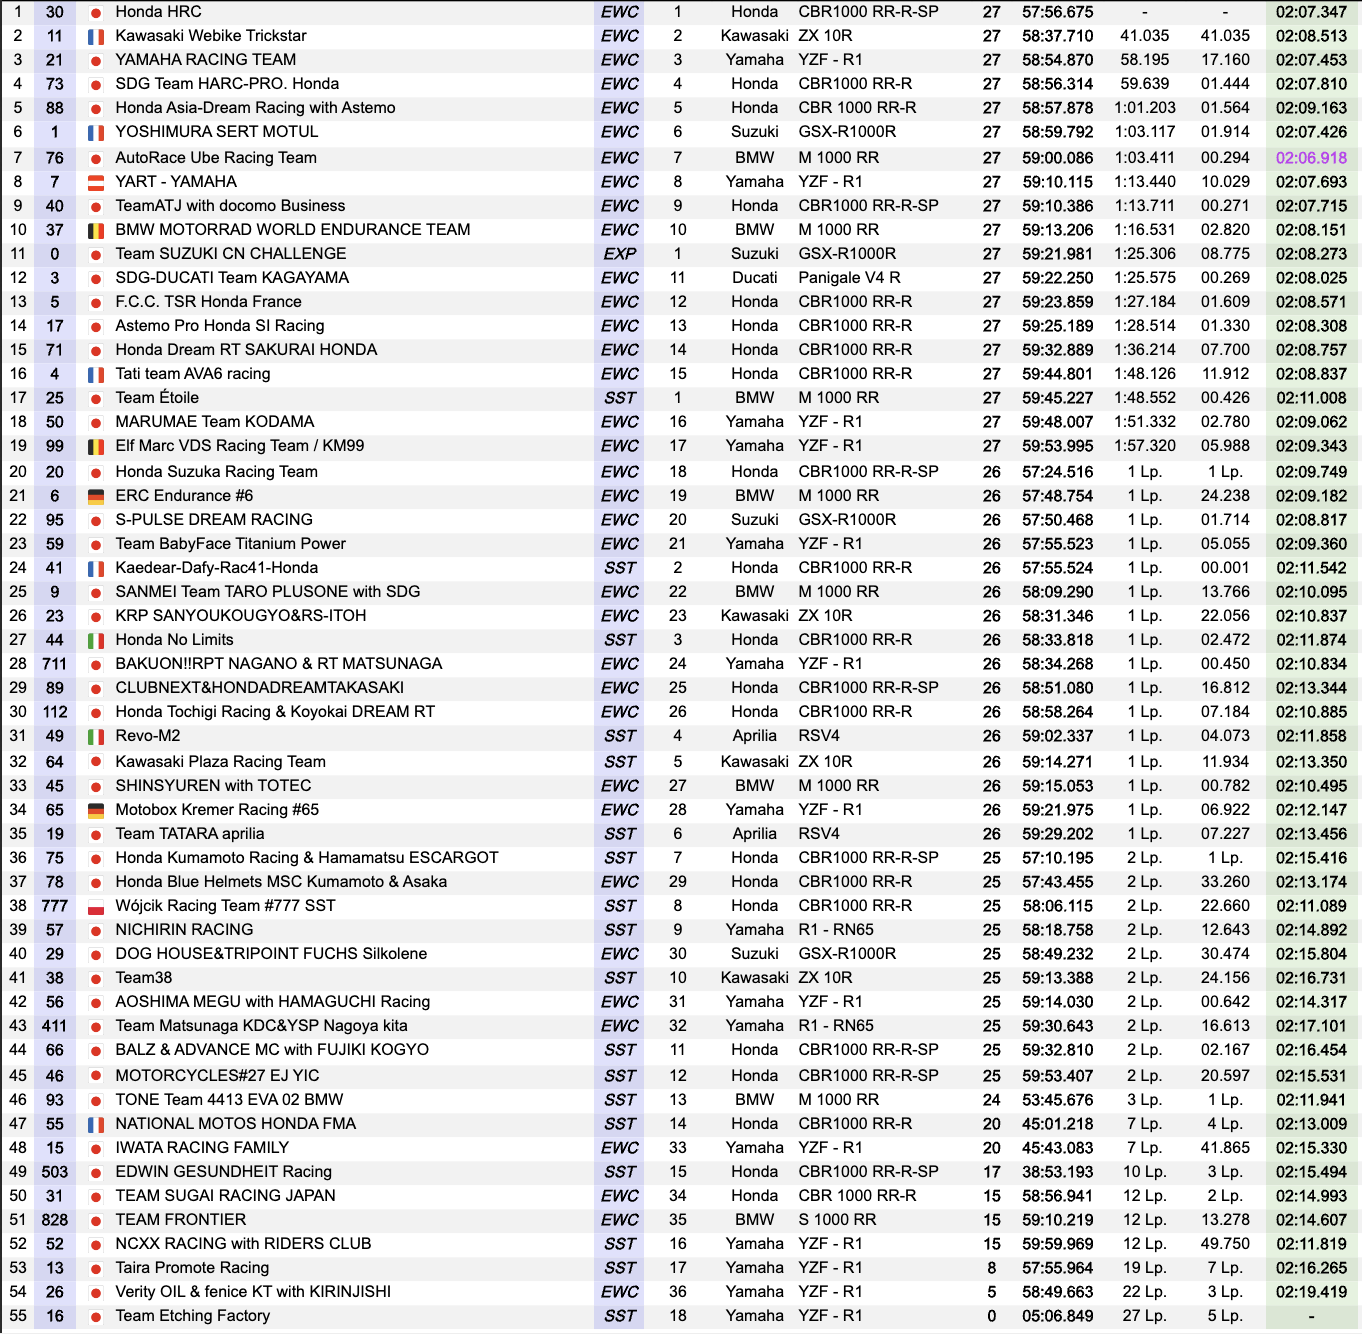The width and height of the screenshot is (1362, 1334).
Task: Click Belgian flag beside BMW MOTORRAD WORLD ENDURANCE TEAM
Action: click(96, 231)
